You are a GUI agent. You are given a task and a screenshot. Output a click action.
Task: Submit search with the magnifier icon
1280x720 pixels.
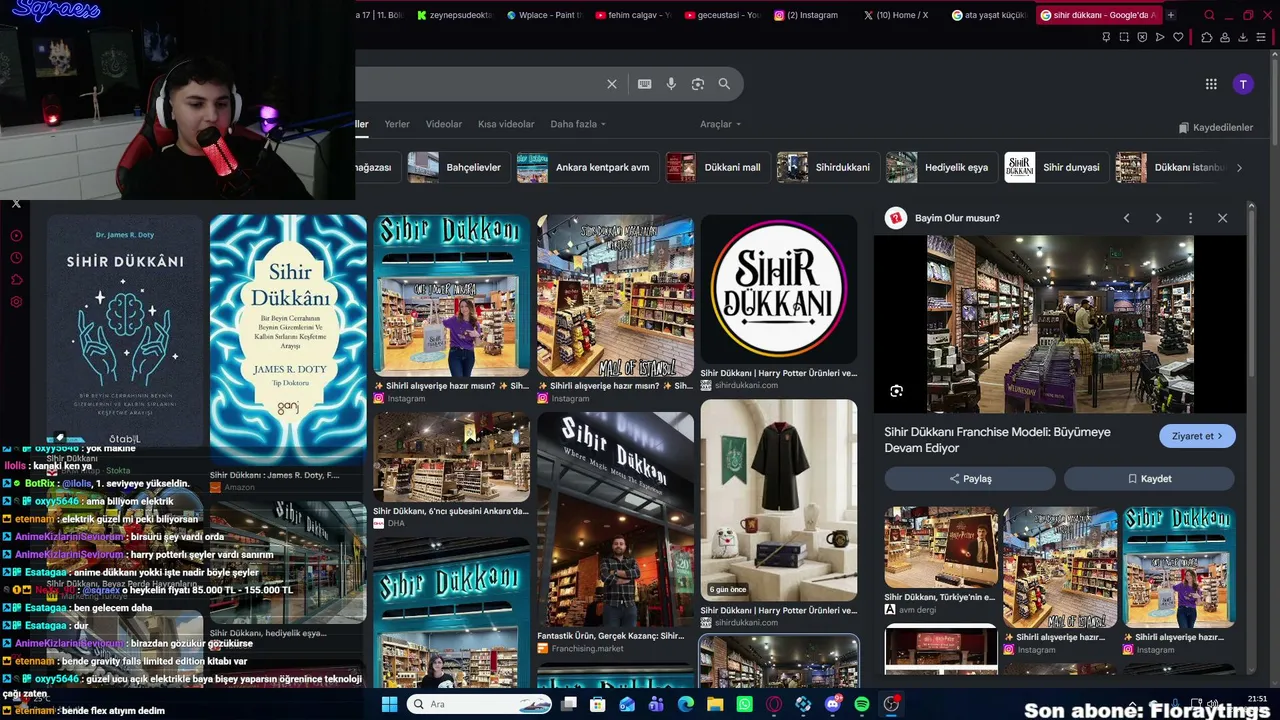click(724, 84)
